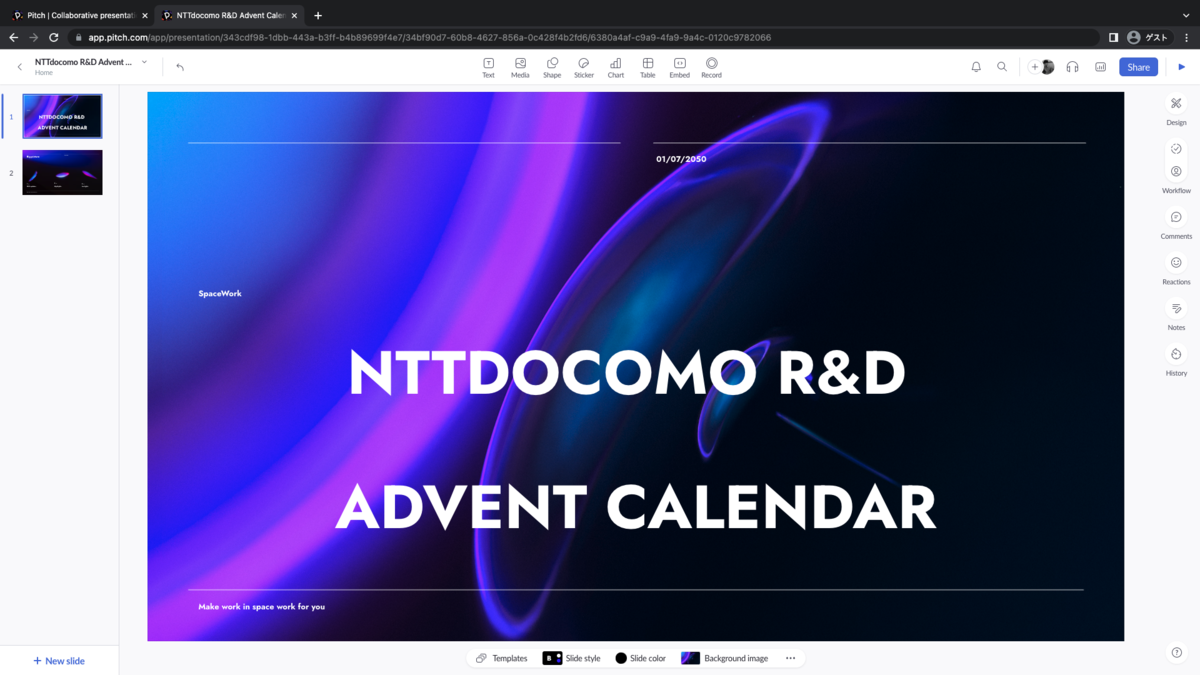Click the Home breadcrumb link
This screenshot has width=1200, height=675.
(x=44, y=73)
